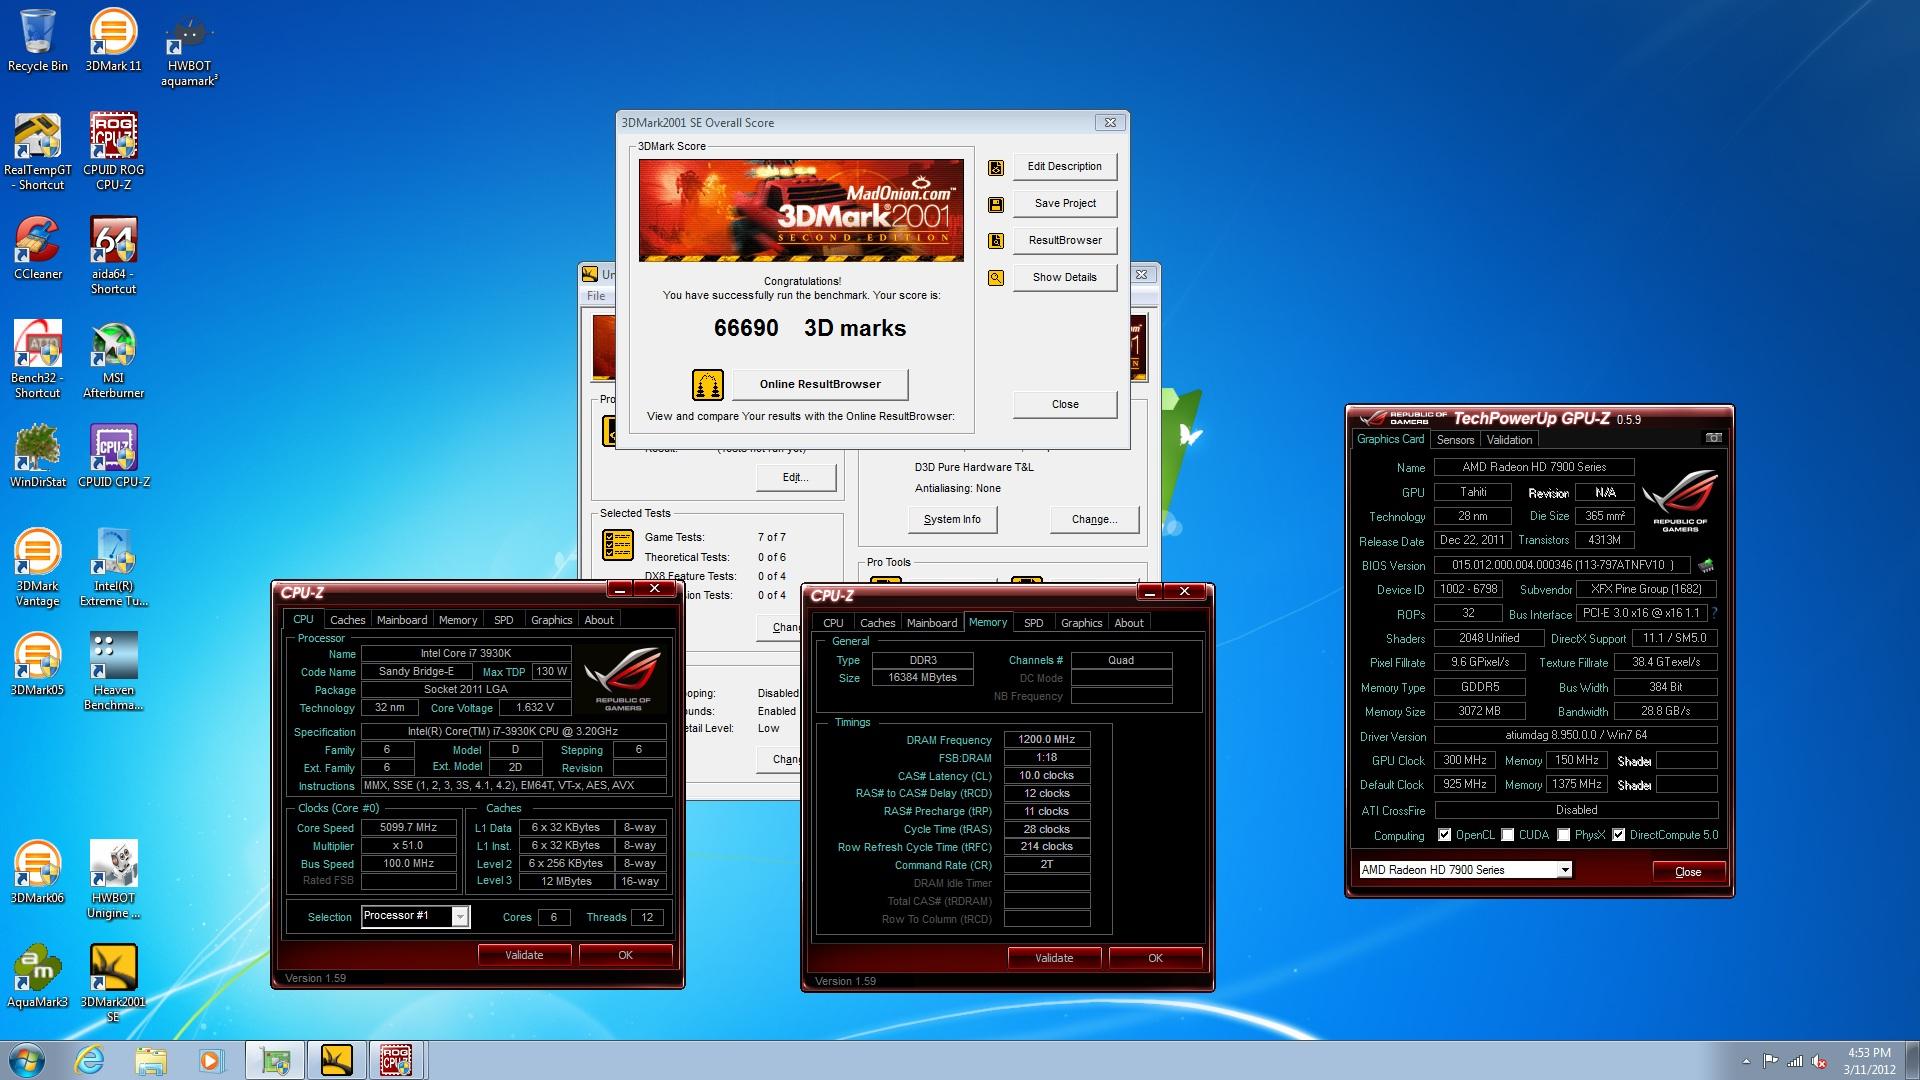Image resolution: width=1920 pixels, height=1080 pixels.
Task: Launch MSI Afterburner desktop icon
Action: tap(113, 359)
